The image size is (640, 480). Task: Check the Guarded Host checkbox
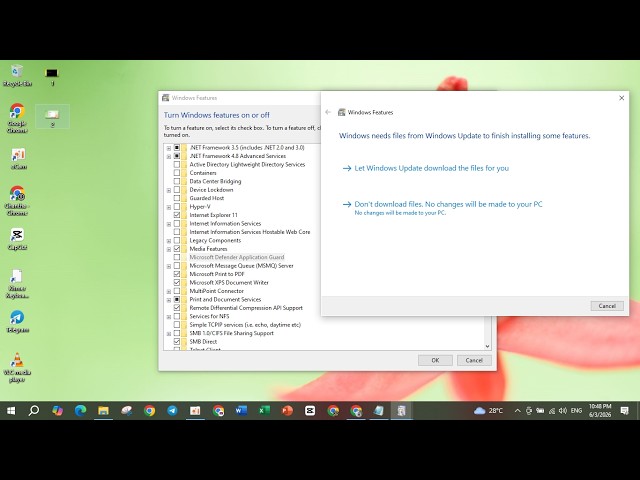[x=177, y=198]
